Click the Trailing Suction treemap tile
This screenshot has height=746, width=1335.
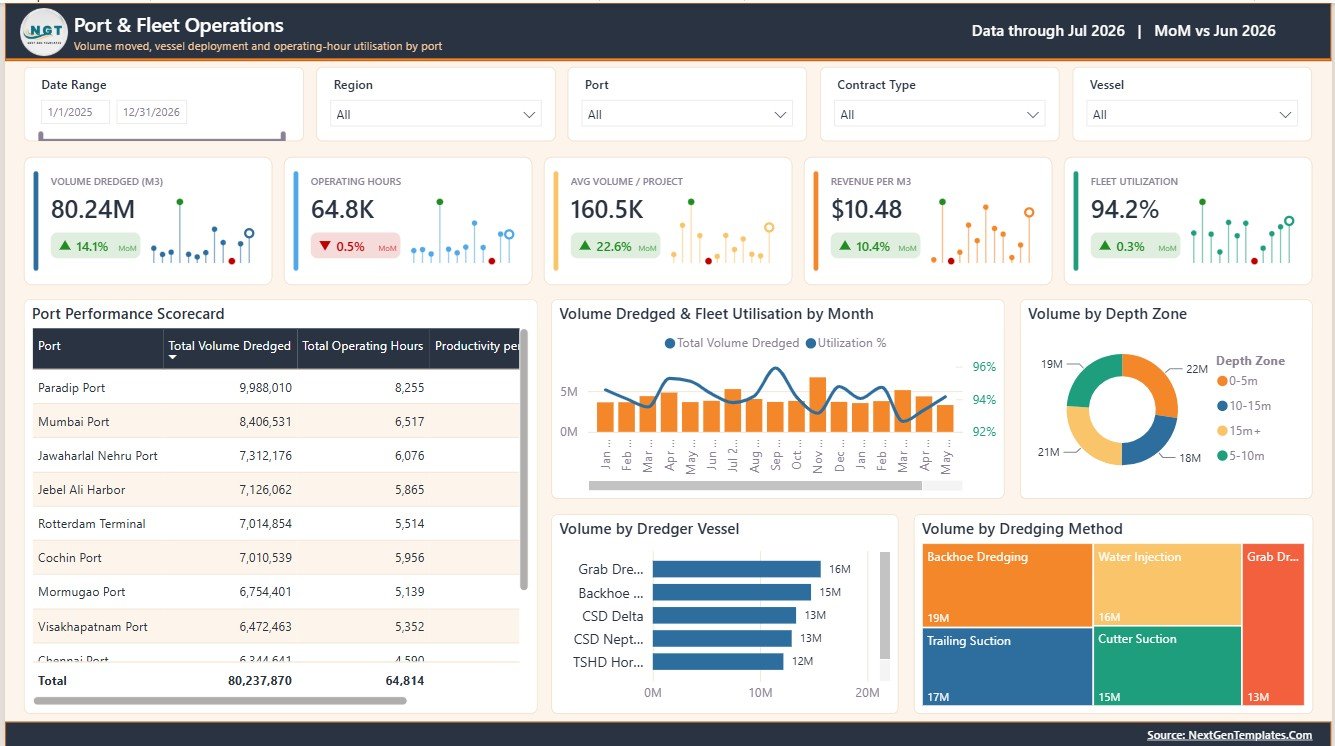(x=1007, y=666)
